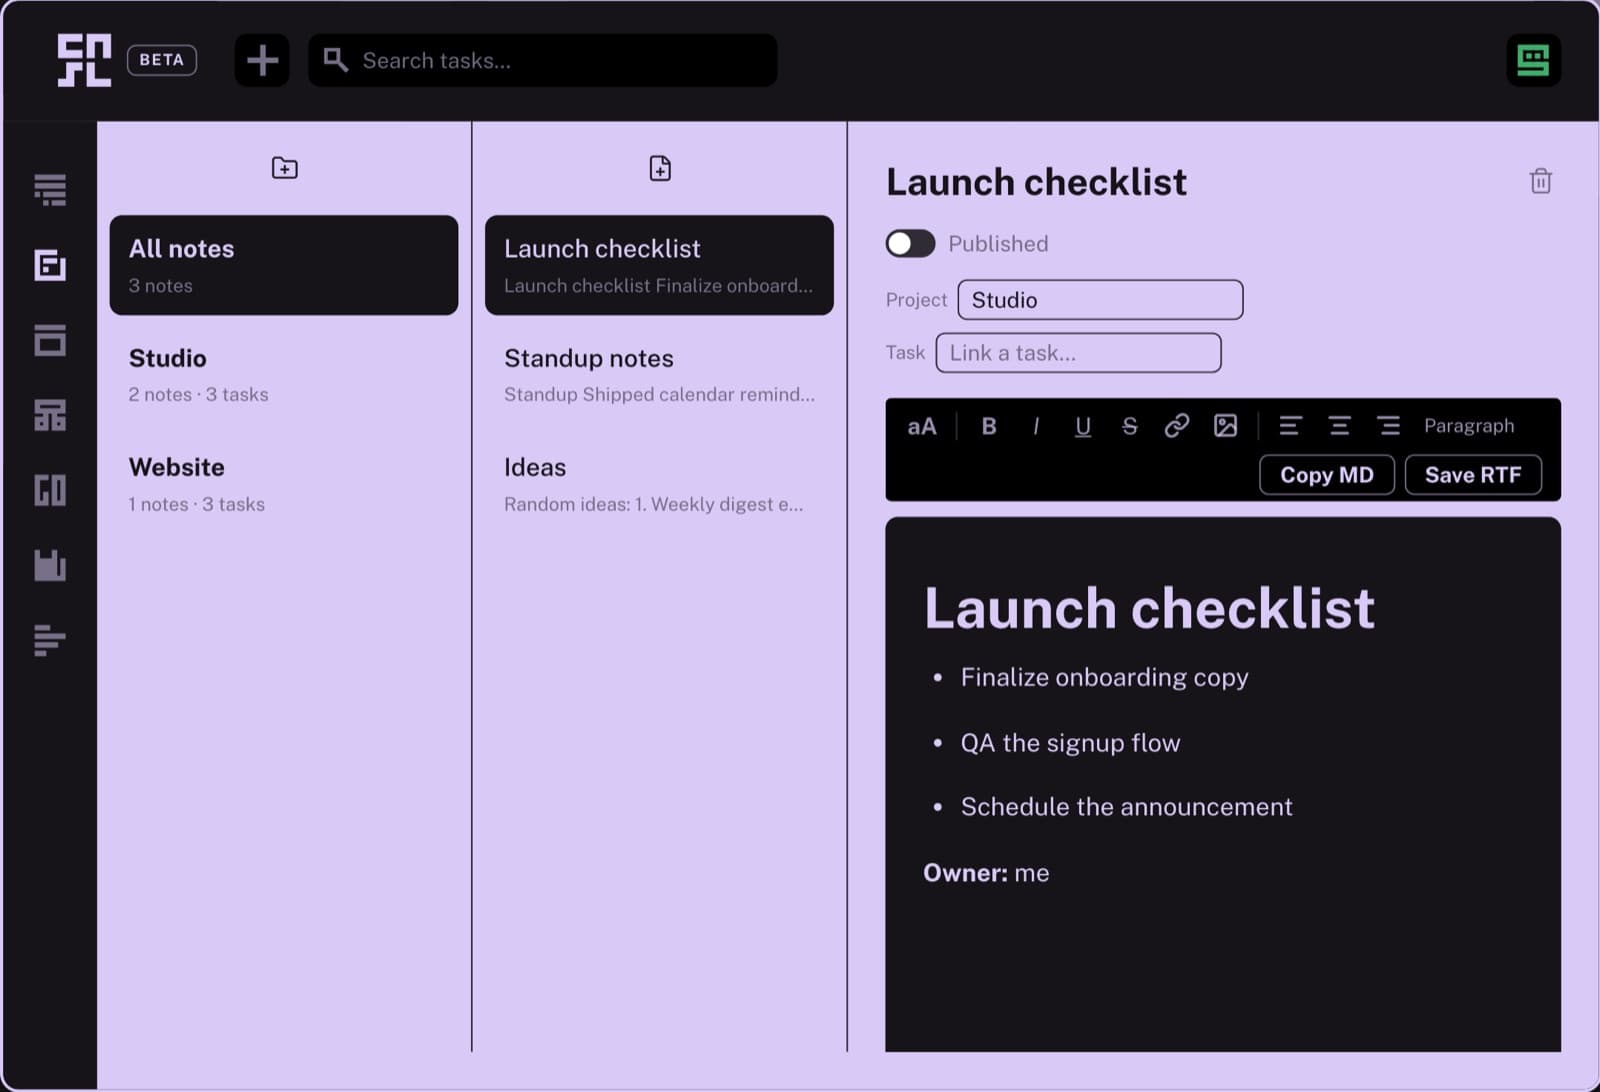Align text right
Viewport: 1600px width, 1092px height.
[1389, 426]
